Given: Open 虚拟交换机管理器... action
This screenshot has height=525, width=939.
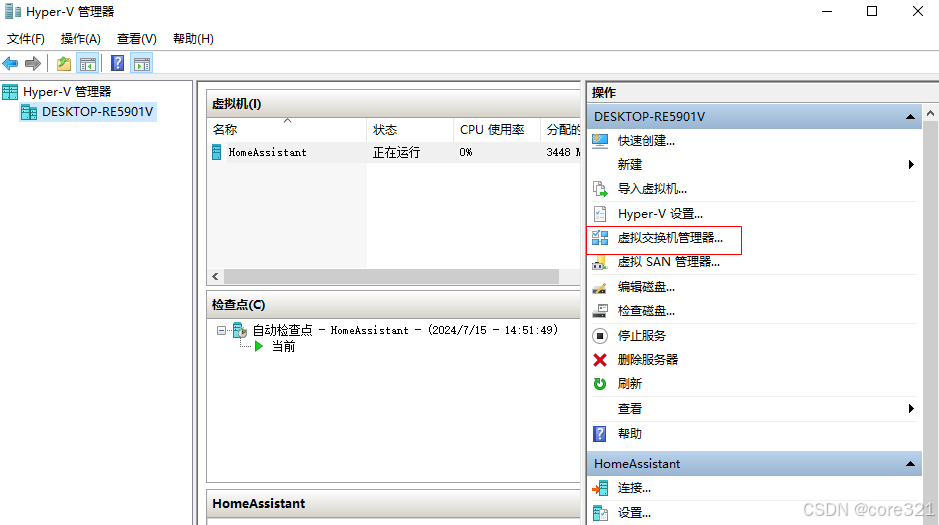Looking at the screenshot, I should pyautogui.click(x=670, y=238).
